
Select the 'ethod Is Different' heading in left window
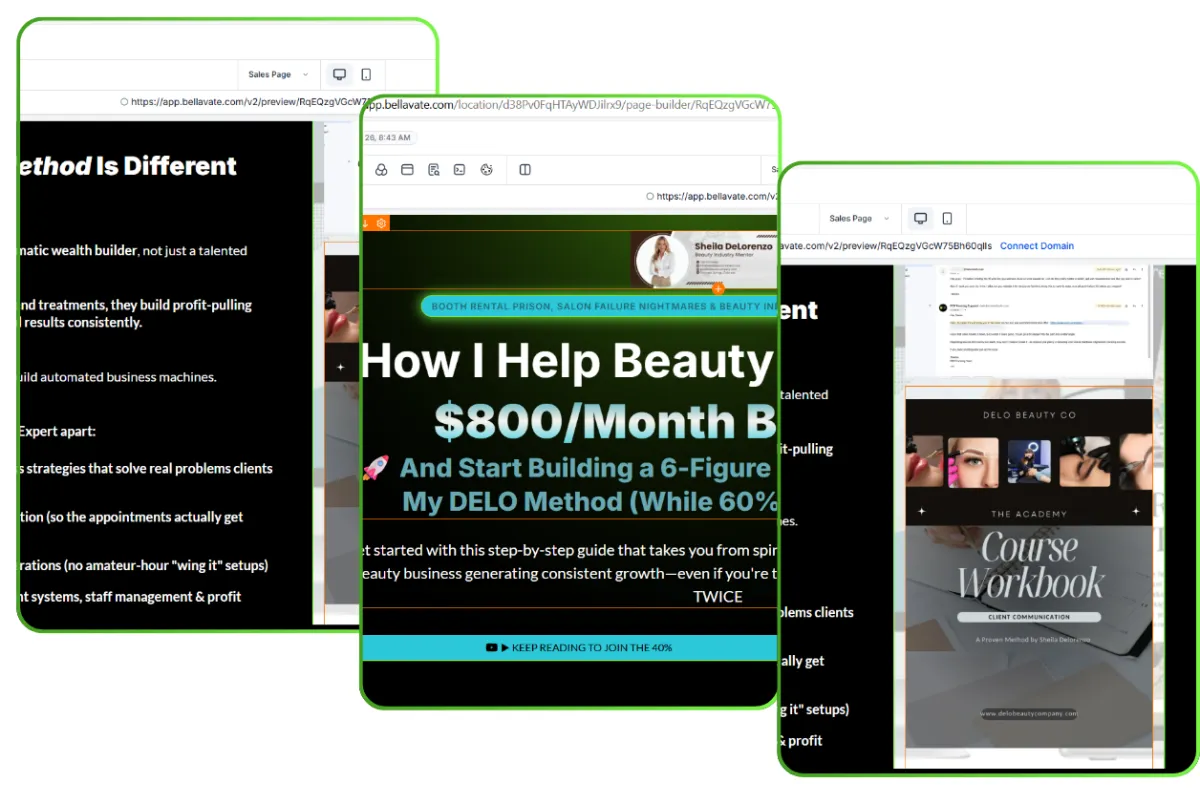(x=128, y=166)
